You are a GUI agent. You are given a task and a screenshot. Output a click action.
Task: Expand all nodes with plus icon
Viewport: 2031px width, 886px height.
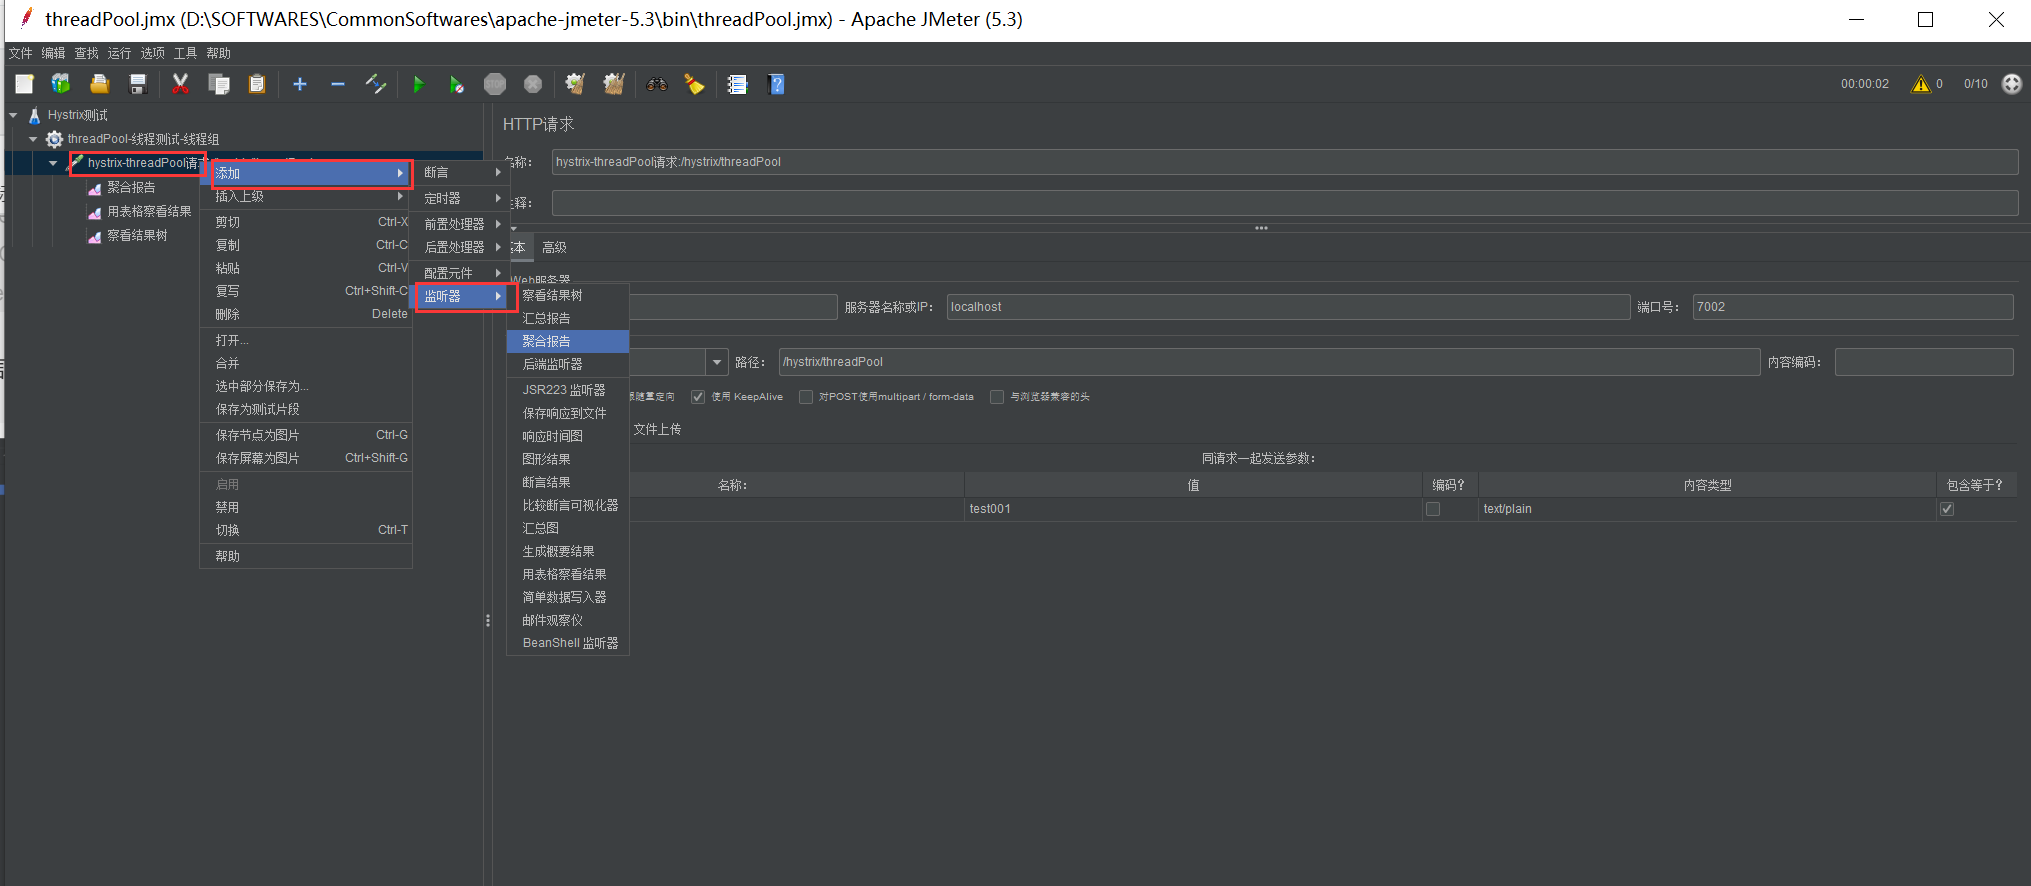click(x=300, y=84)
